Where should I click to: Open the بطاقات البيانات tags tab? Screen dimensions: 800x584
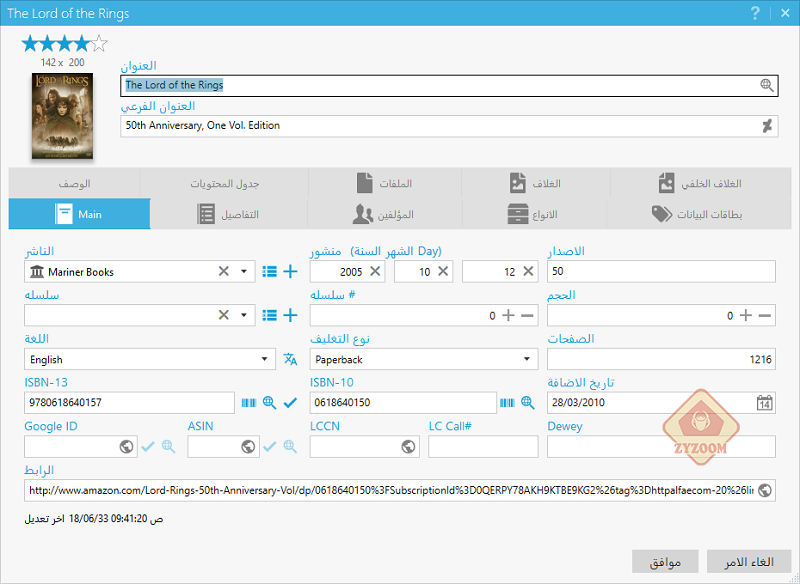click(698, 214)
